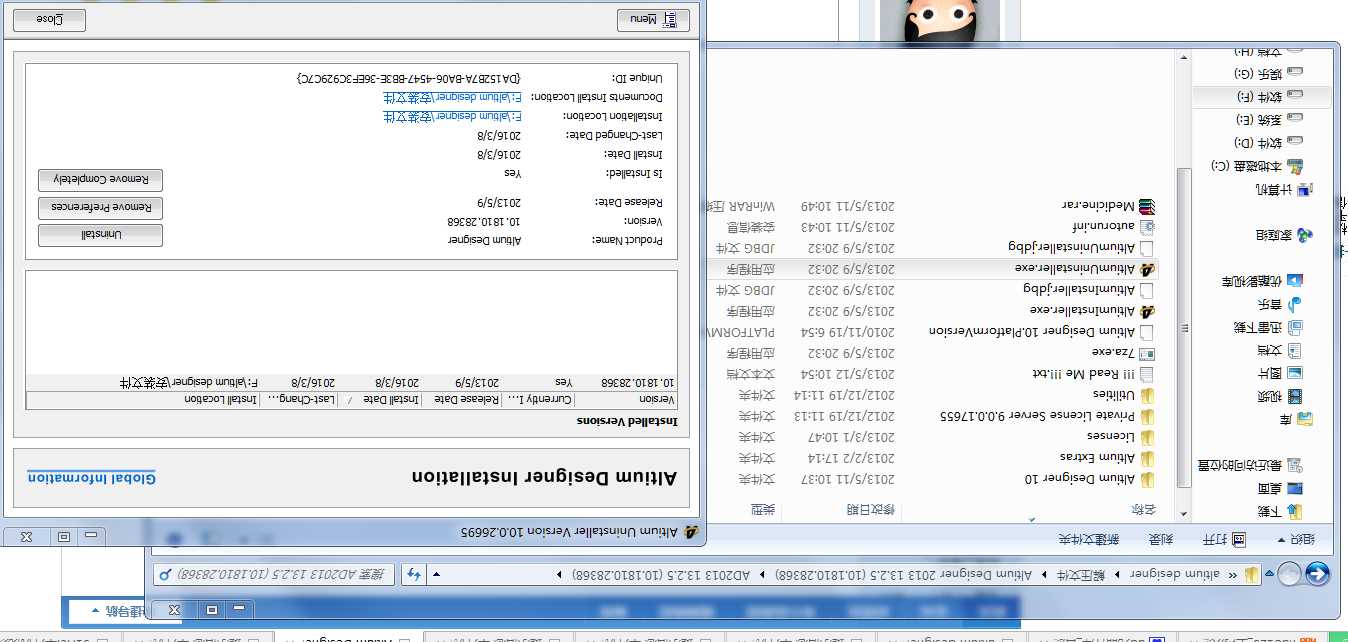Sort files by the 类型 column header
Screen dimensions: 1348x642
coord(762,511)
